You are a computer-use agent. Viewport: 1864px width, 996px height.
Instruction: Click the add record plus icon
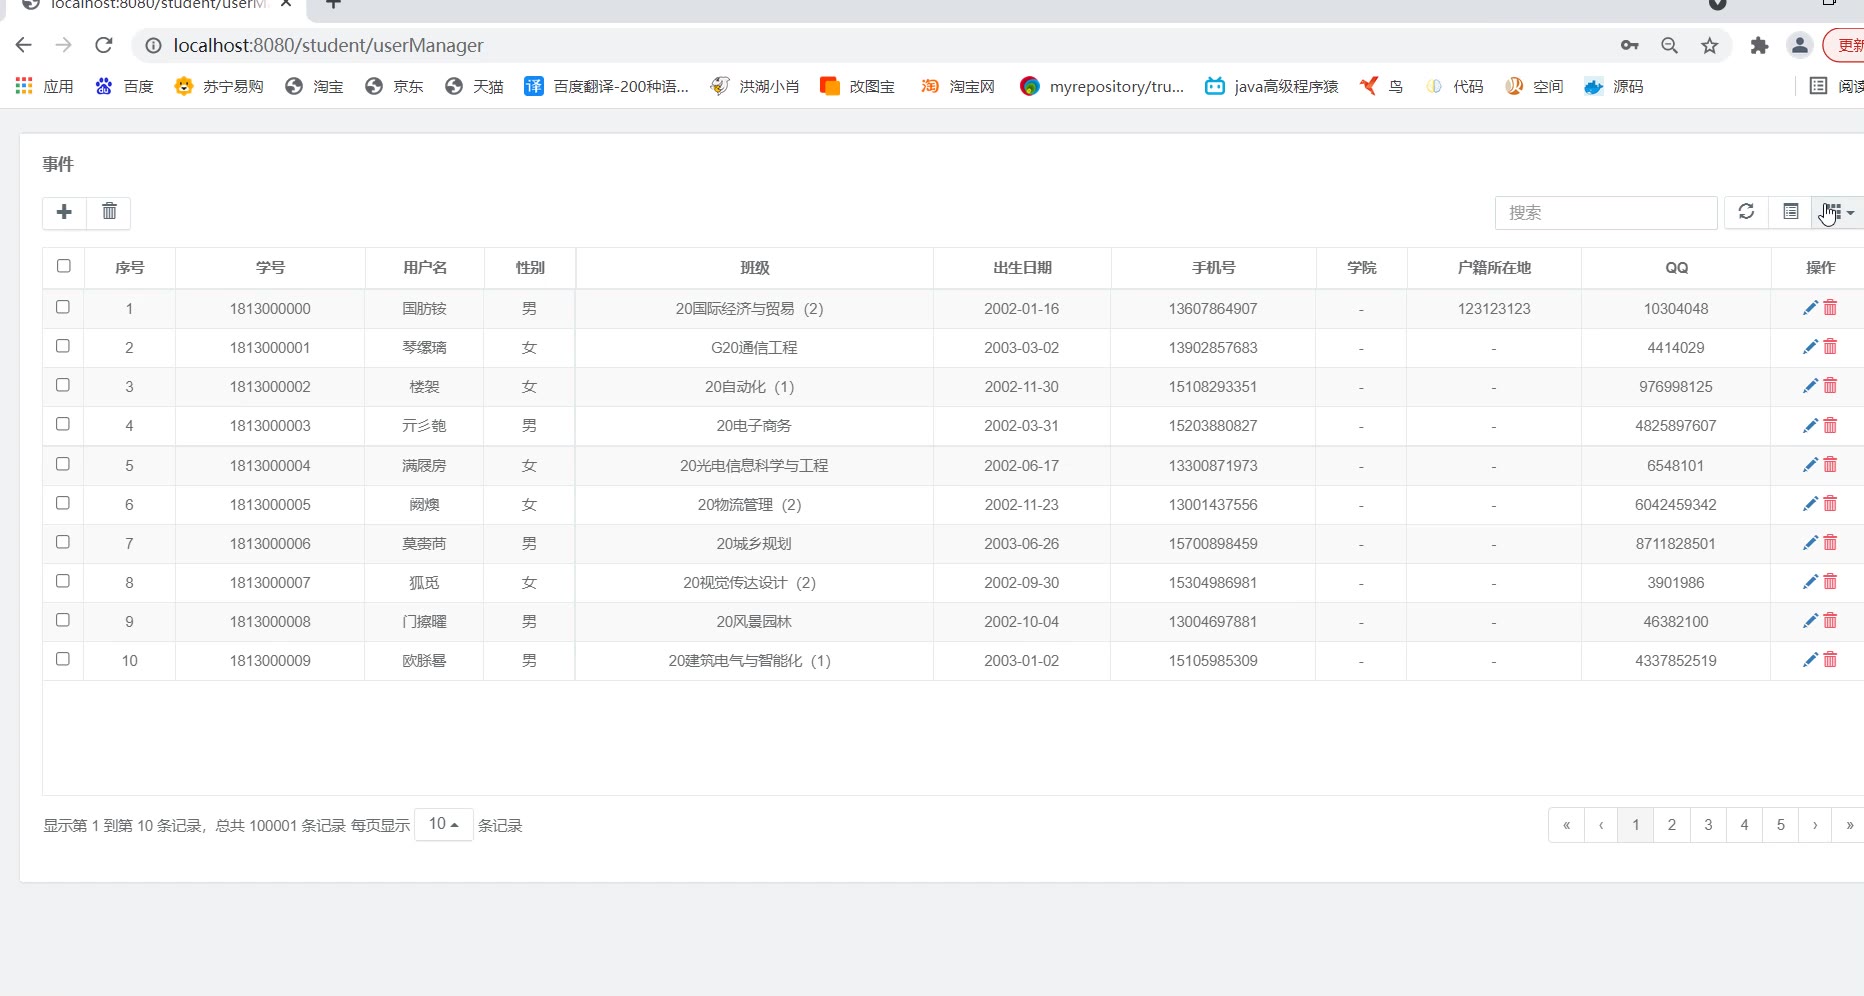click(64, 212)
